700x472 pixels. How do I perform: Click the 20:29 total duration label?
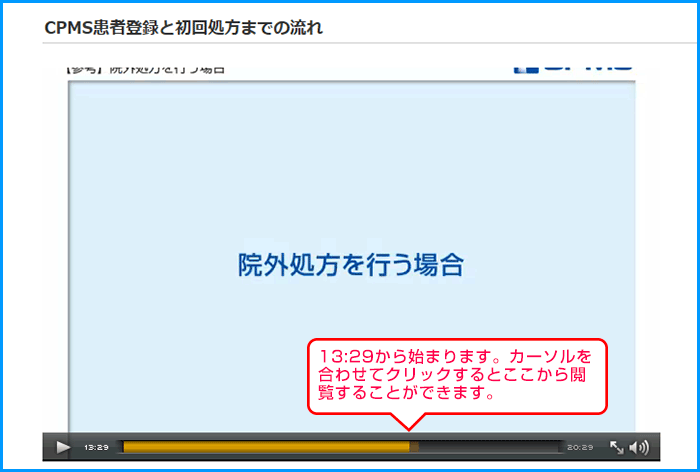click(x=580, y=447)
